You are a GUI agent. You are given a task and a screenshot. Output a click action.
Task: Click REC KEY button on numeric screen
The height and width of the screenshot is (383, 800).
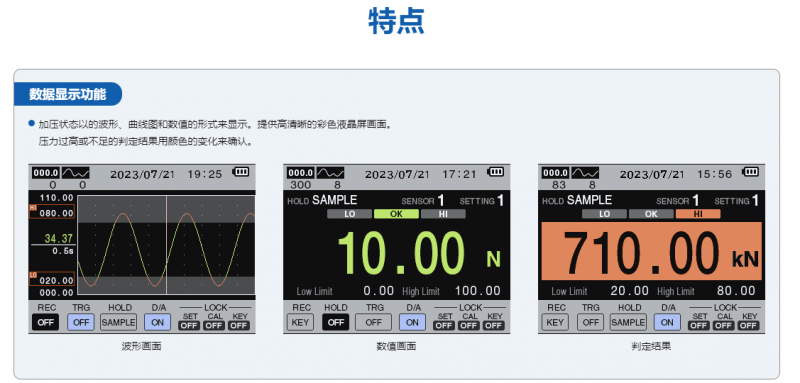coord(300,322)
